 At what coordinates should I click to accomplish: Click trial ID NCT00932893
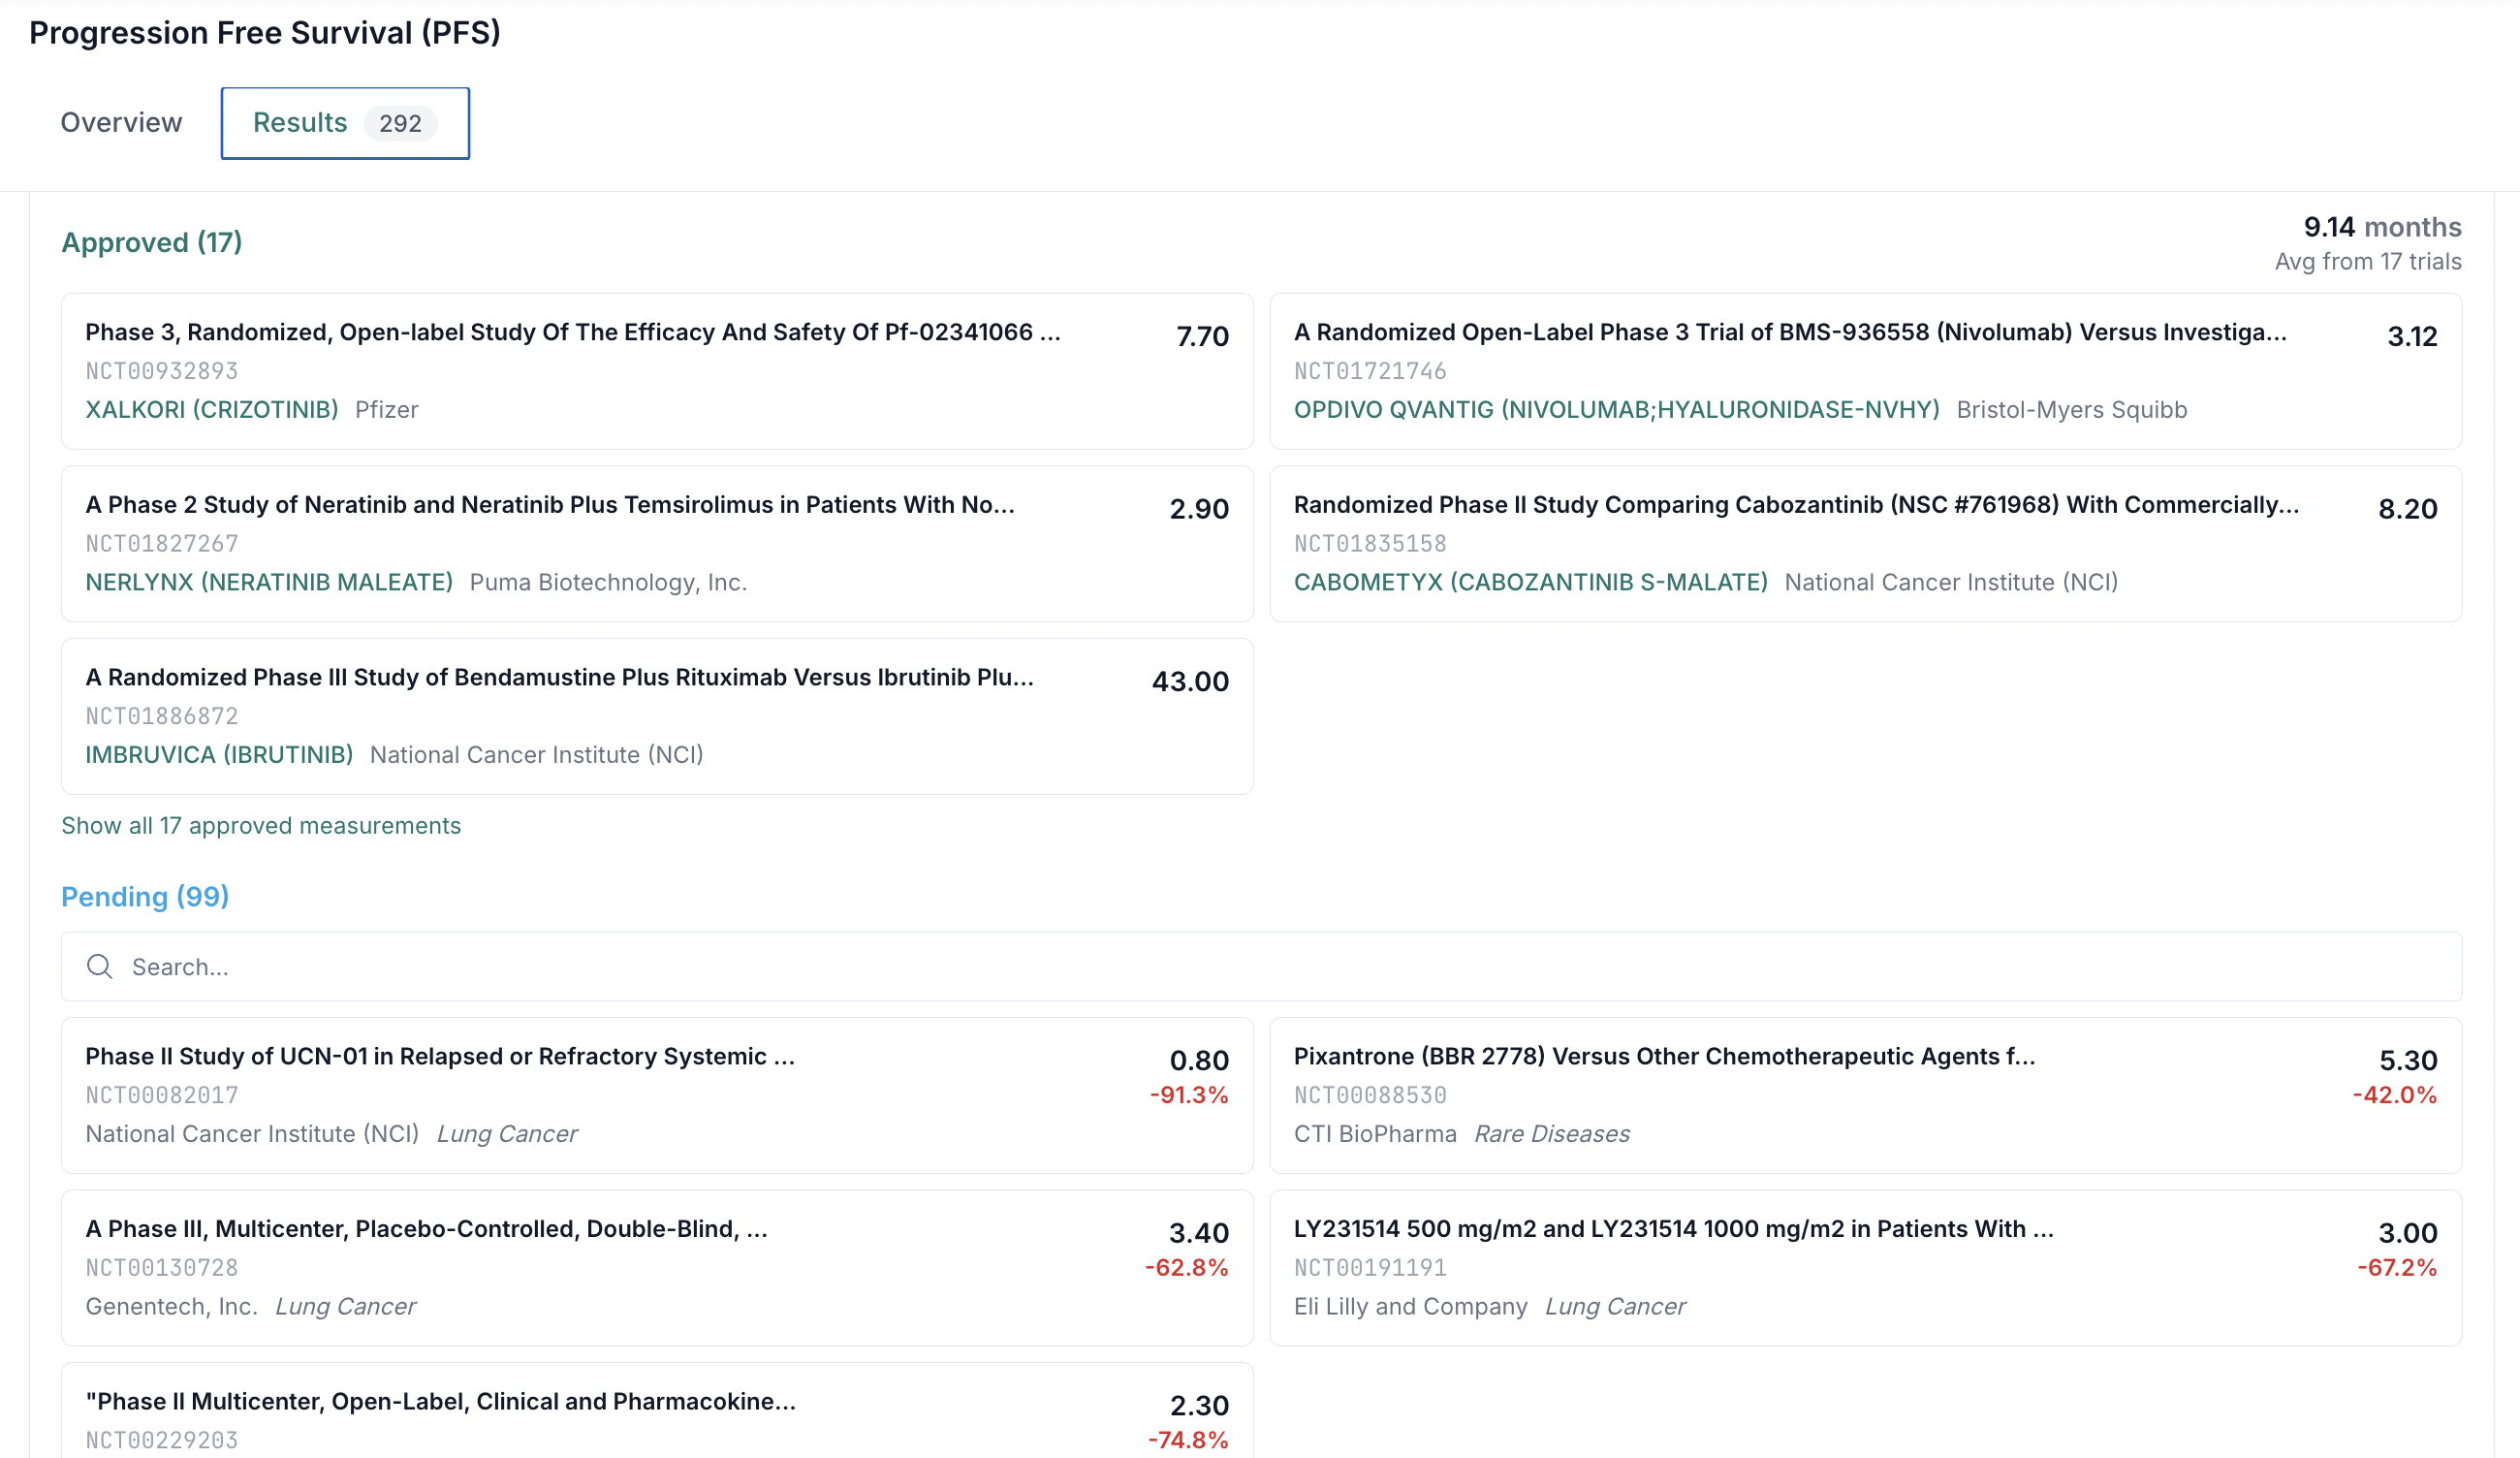tap(162, 371)
